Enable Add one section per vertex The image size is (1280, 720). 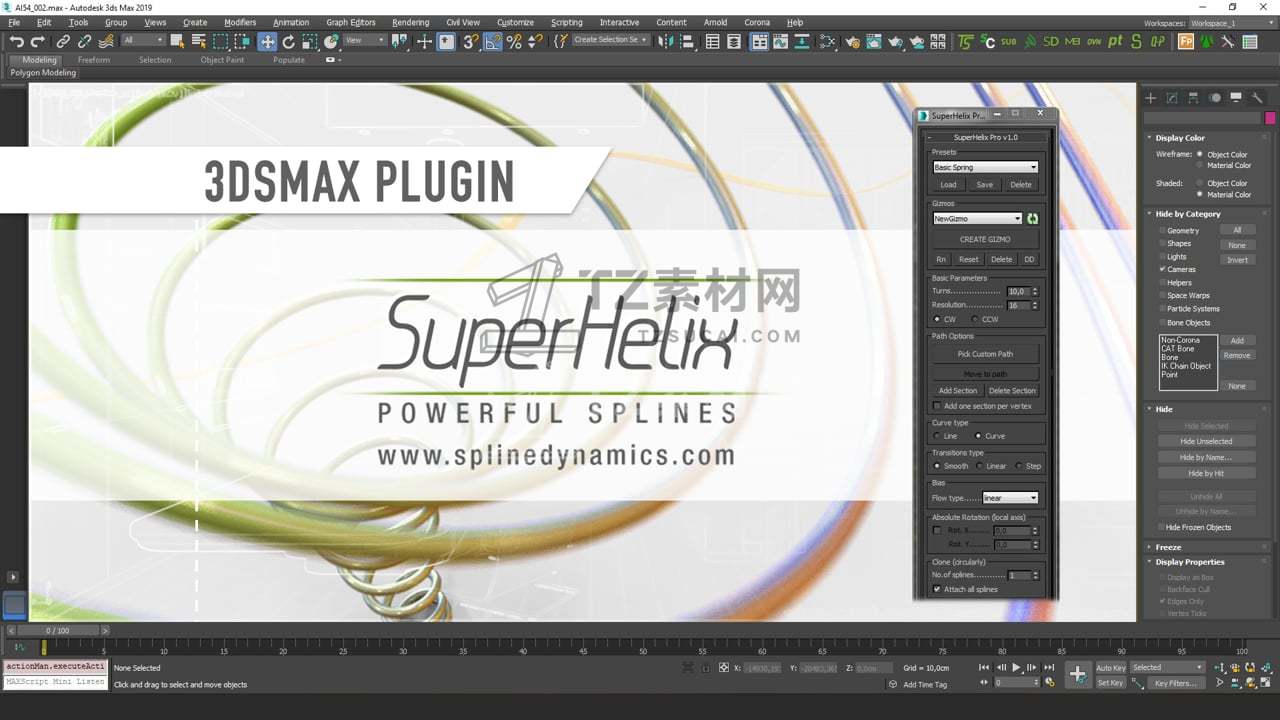[x=937, y=406]
